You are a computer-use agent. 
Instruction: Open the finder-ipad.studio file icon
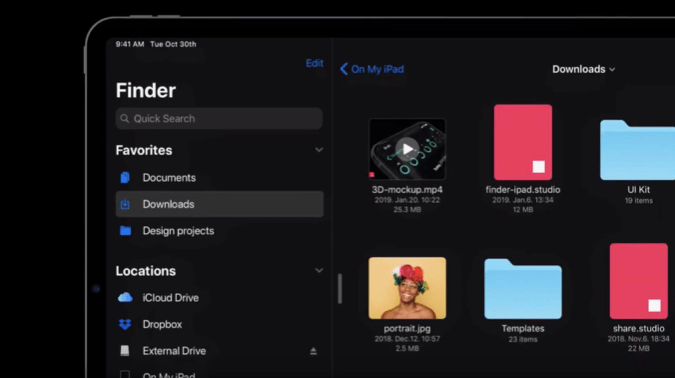point(523,142)
